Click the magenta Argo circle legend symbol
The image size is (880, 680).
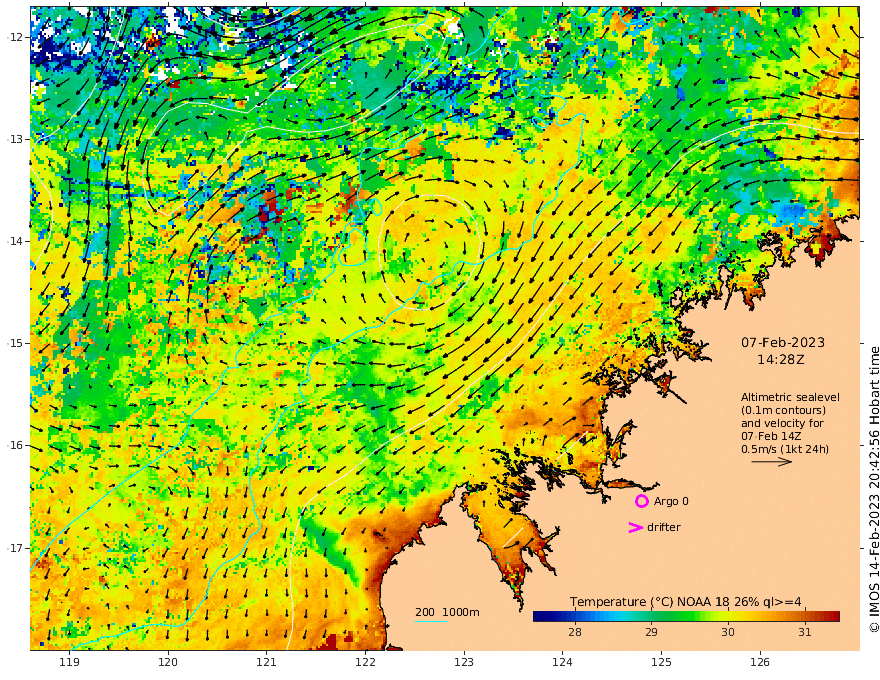coord(641,501)
